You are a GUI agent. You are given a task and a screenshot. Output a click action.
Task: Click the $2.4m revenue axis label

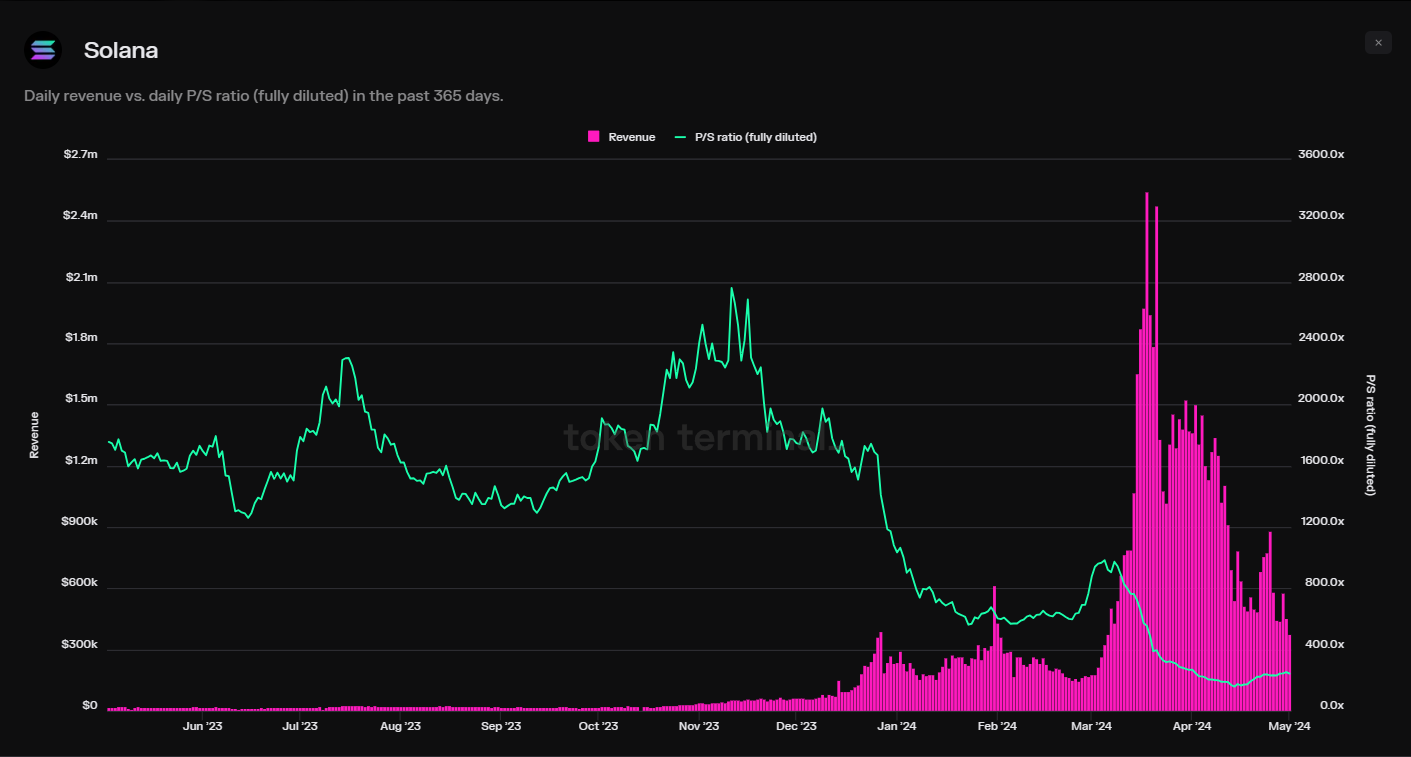point(81,215)
